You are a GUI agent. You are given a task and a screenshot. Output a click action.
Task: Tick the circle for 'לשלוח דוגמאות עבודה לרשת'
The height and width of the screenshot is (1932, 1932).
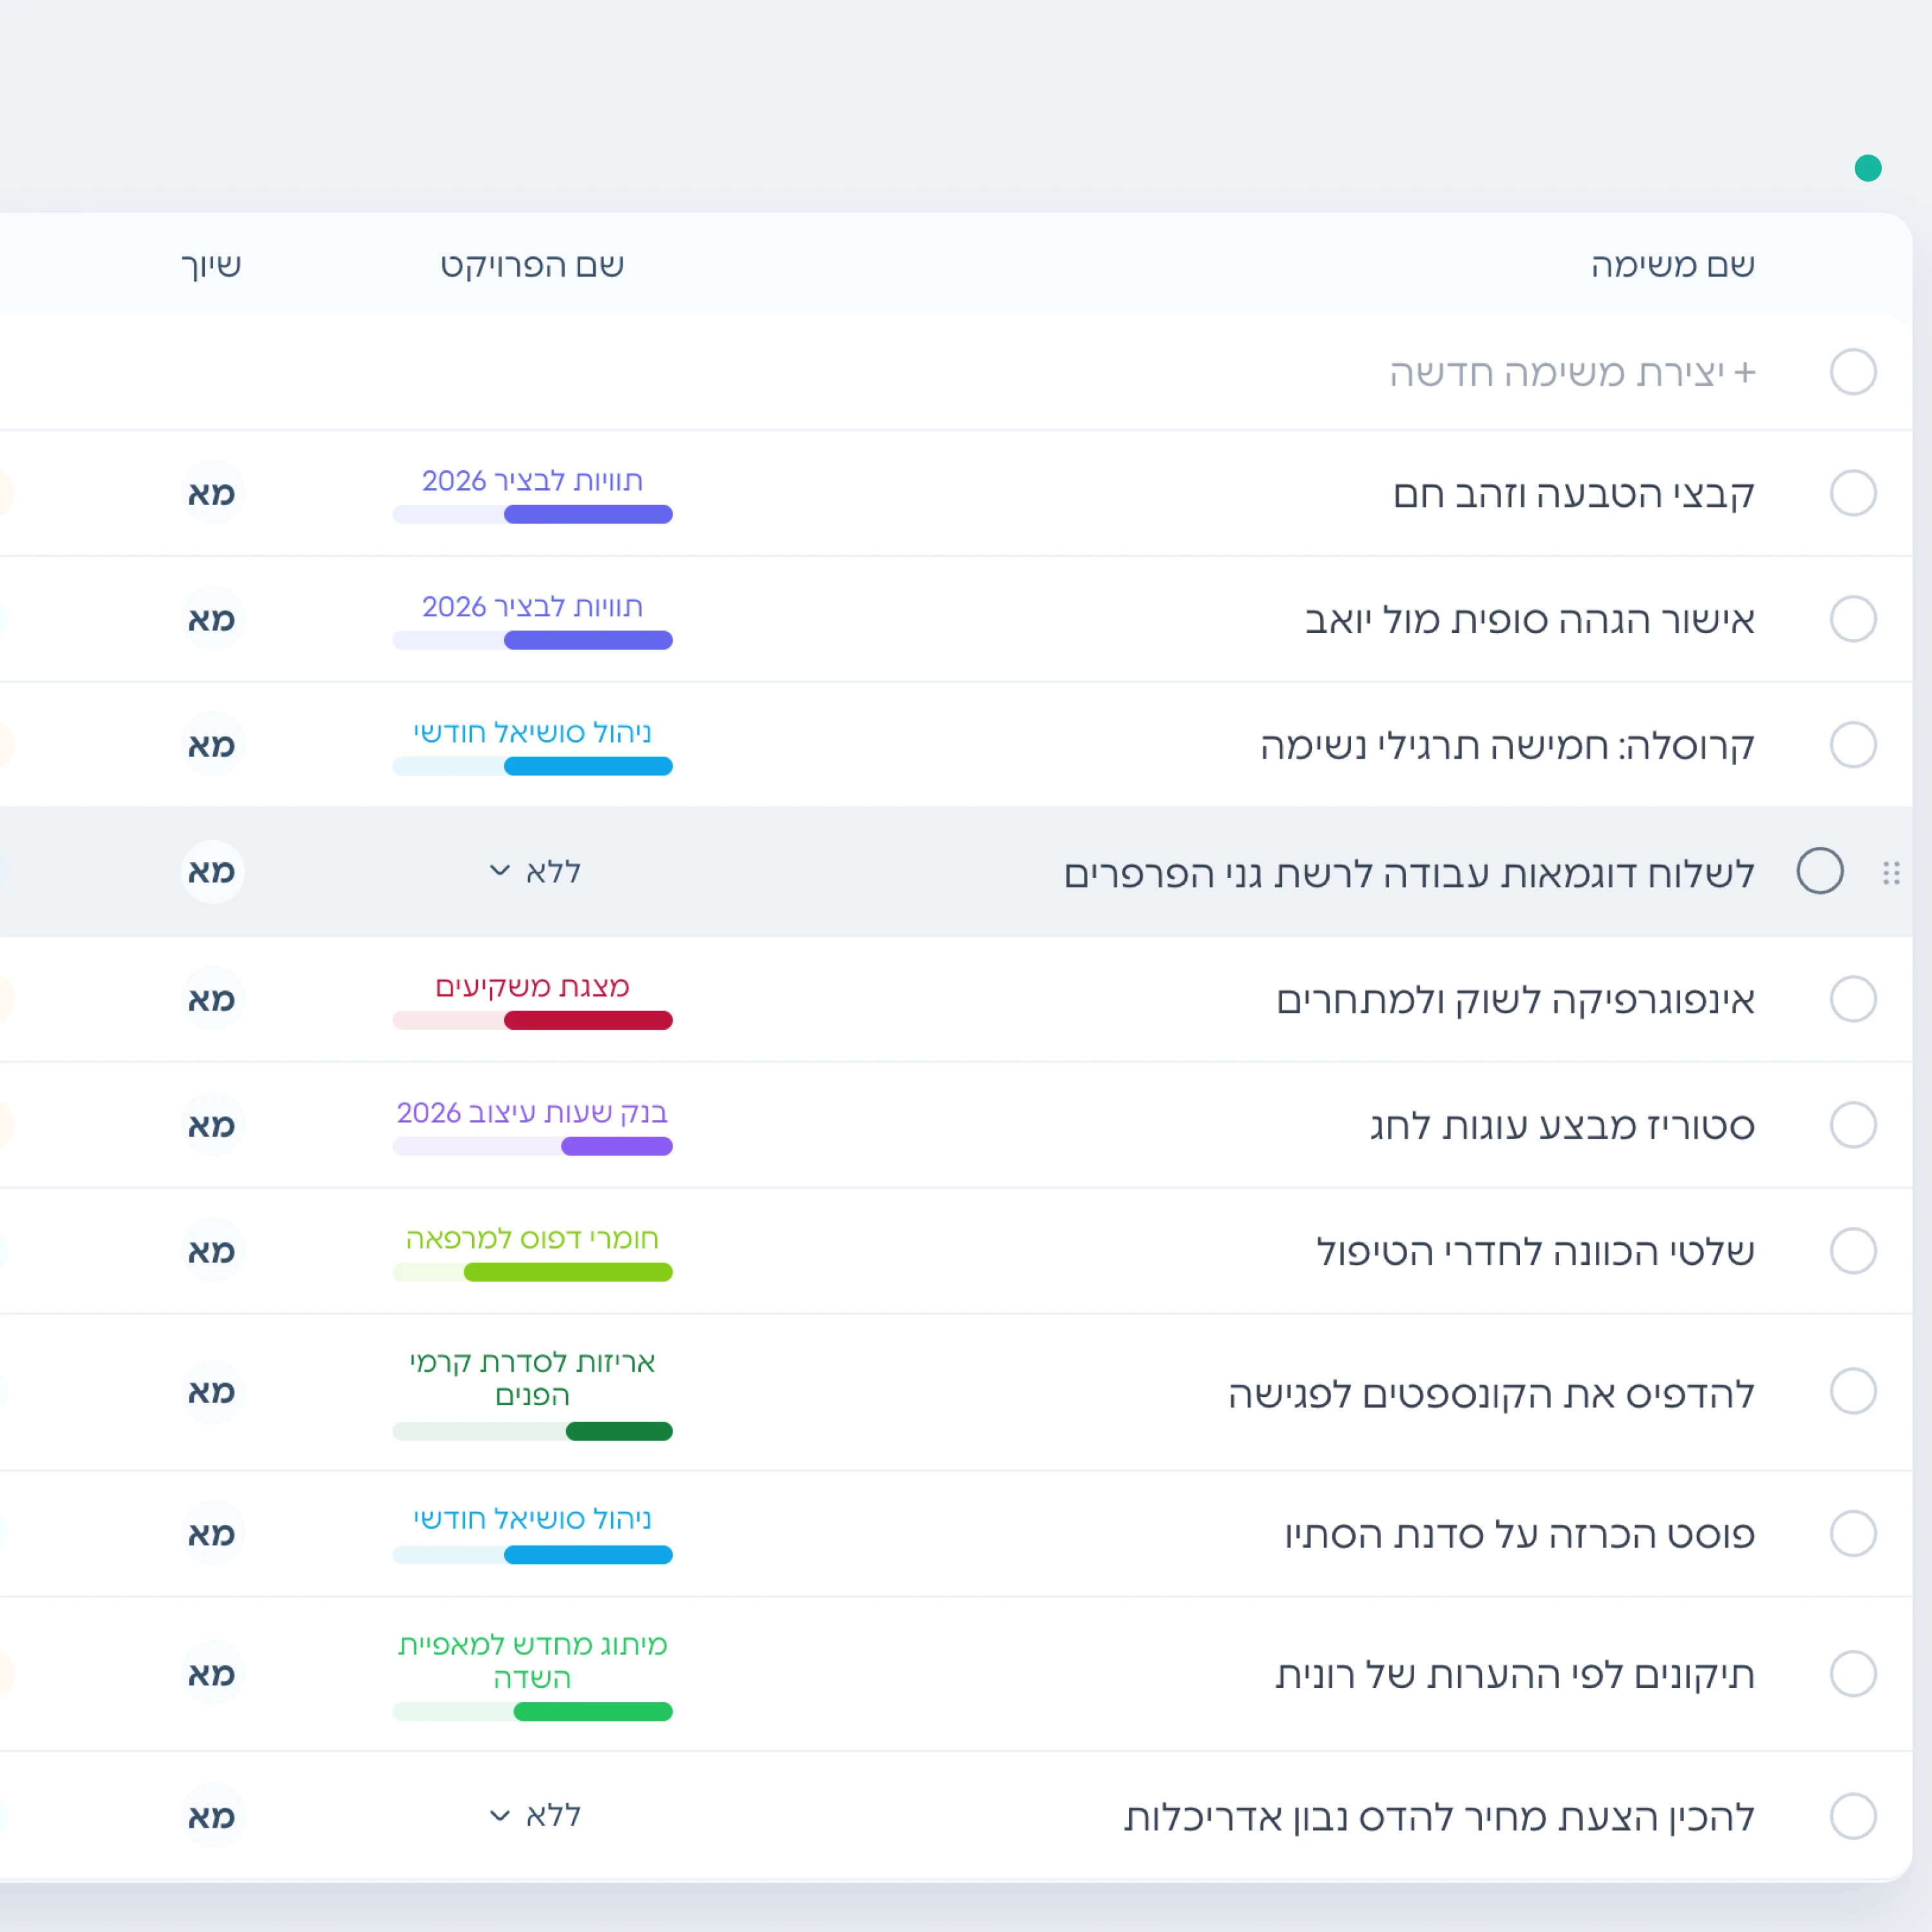(1819, 871)
